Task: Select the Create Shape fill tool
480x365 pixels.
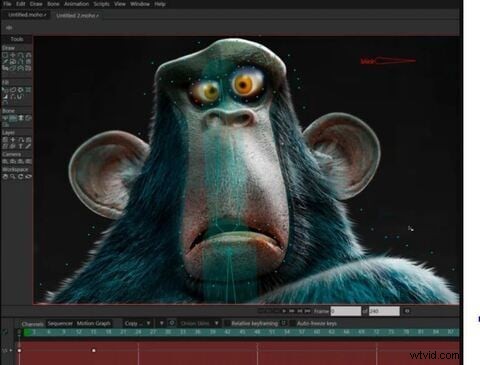Action: click(13, 90)
